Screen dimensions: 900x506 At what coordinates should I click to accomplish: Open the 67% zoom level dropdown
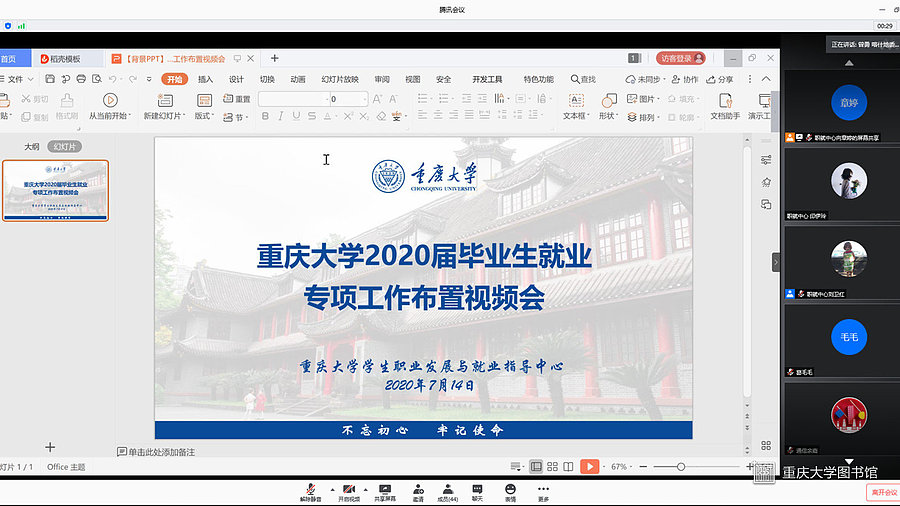point(620,467)
